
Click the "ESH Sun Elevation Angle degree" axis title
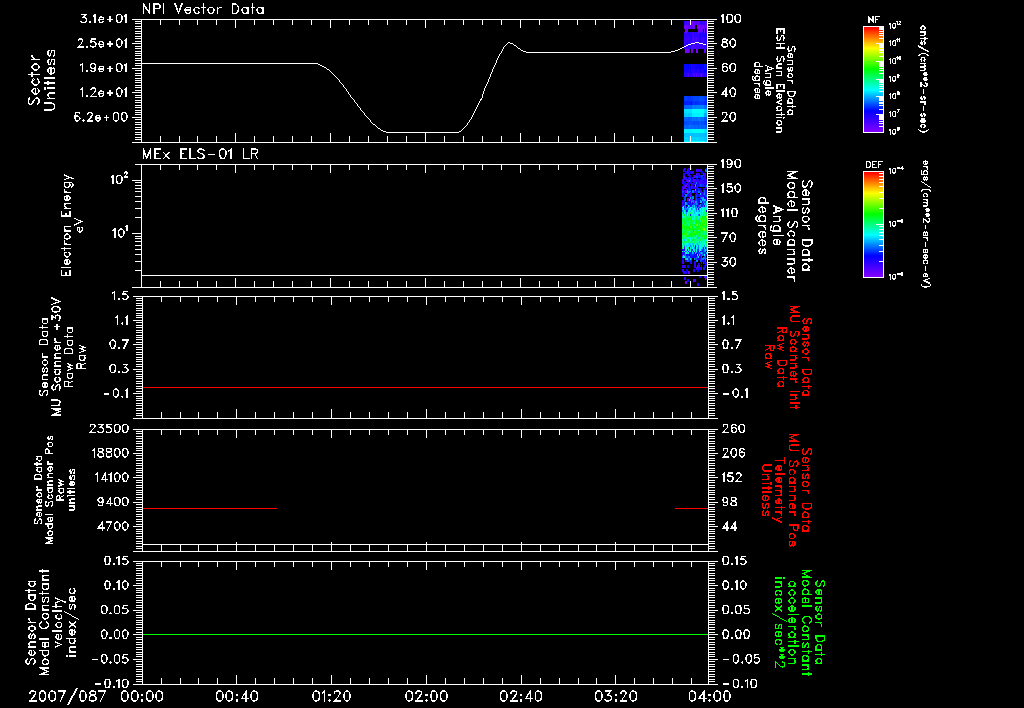(774, 80)
